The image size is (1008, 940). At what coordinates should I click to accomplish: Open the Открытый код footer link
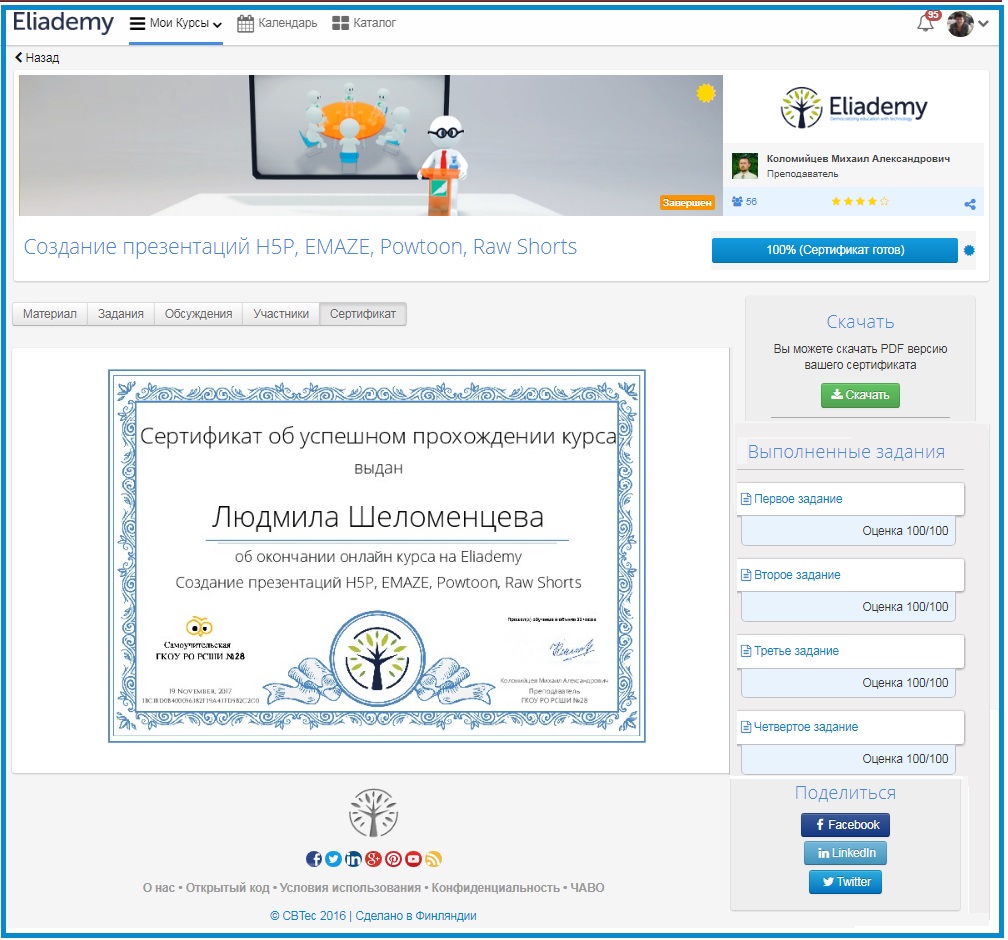click(x=228, y=890)
